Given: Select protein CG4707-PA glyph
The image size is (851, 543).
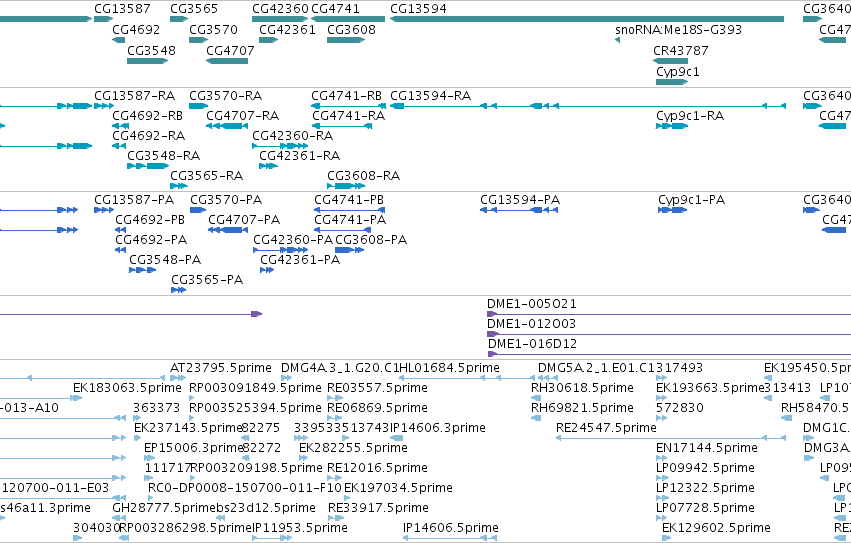Looking at the screenshot, I should 228,230.
